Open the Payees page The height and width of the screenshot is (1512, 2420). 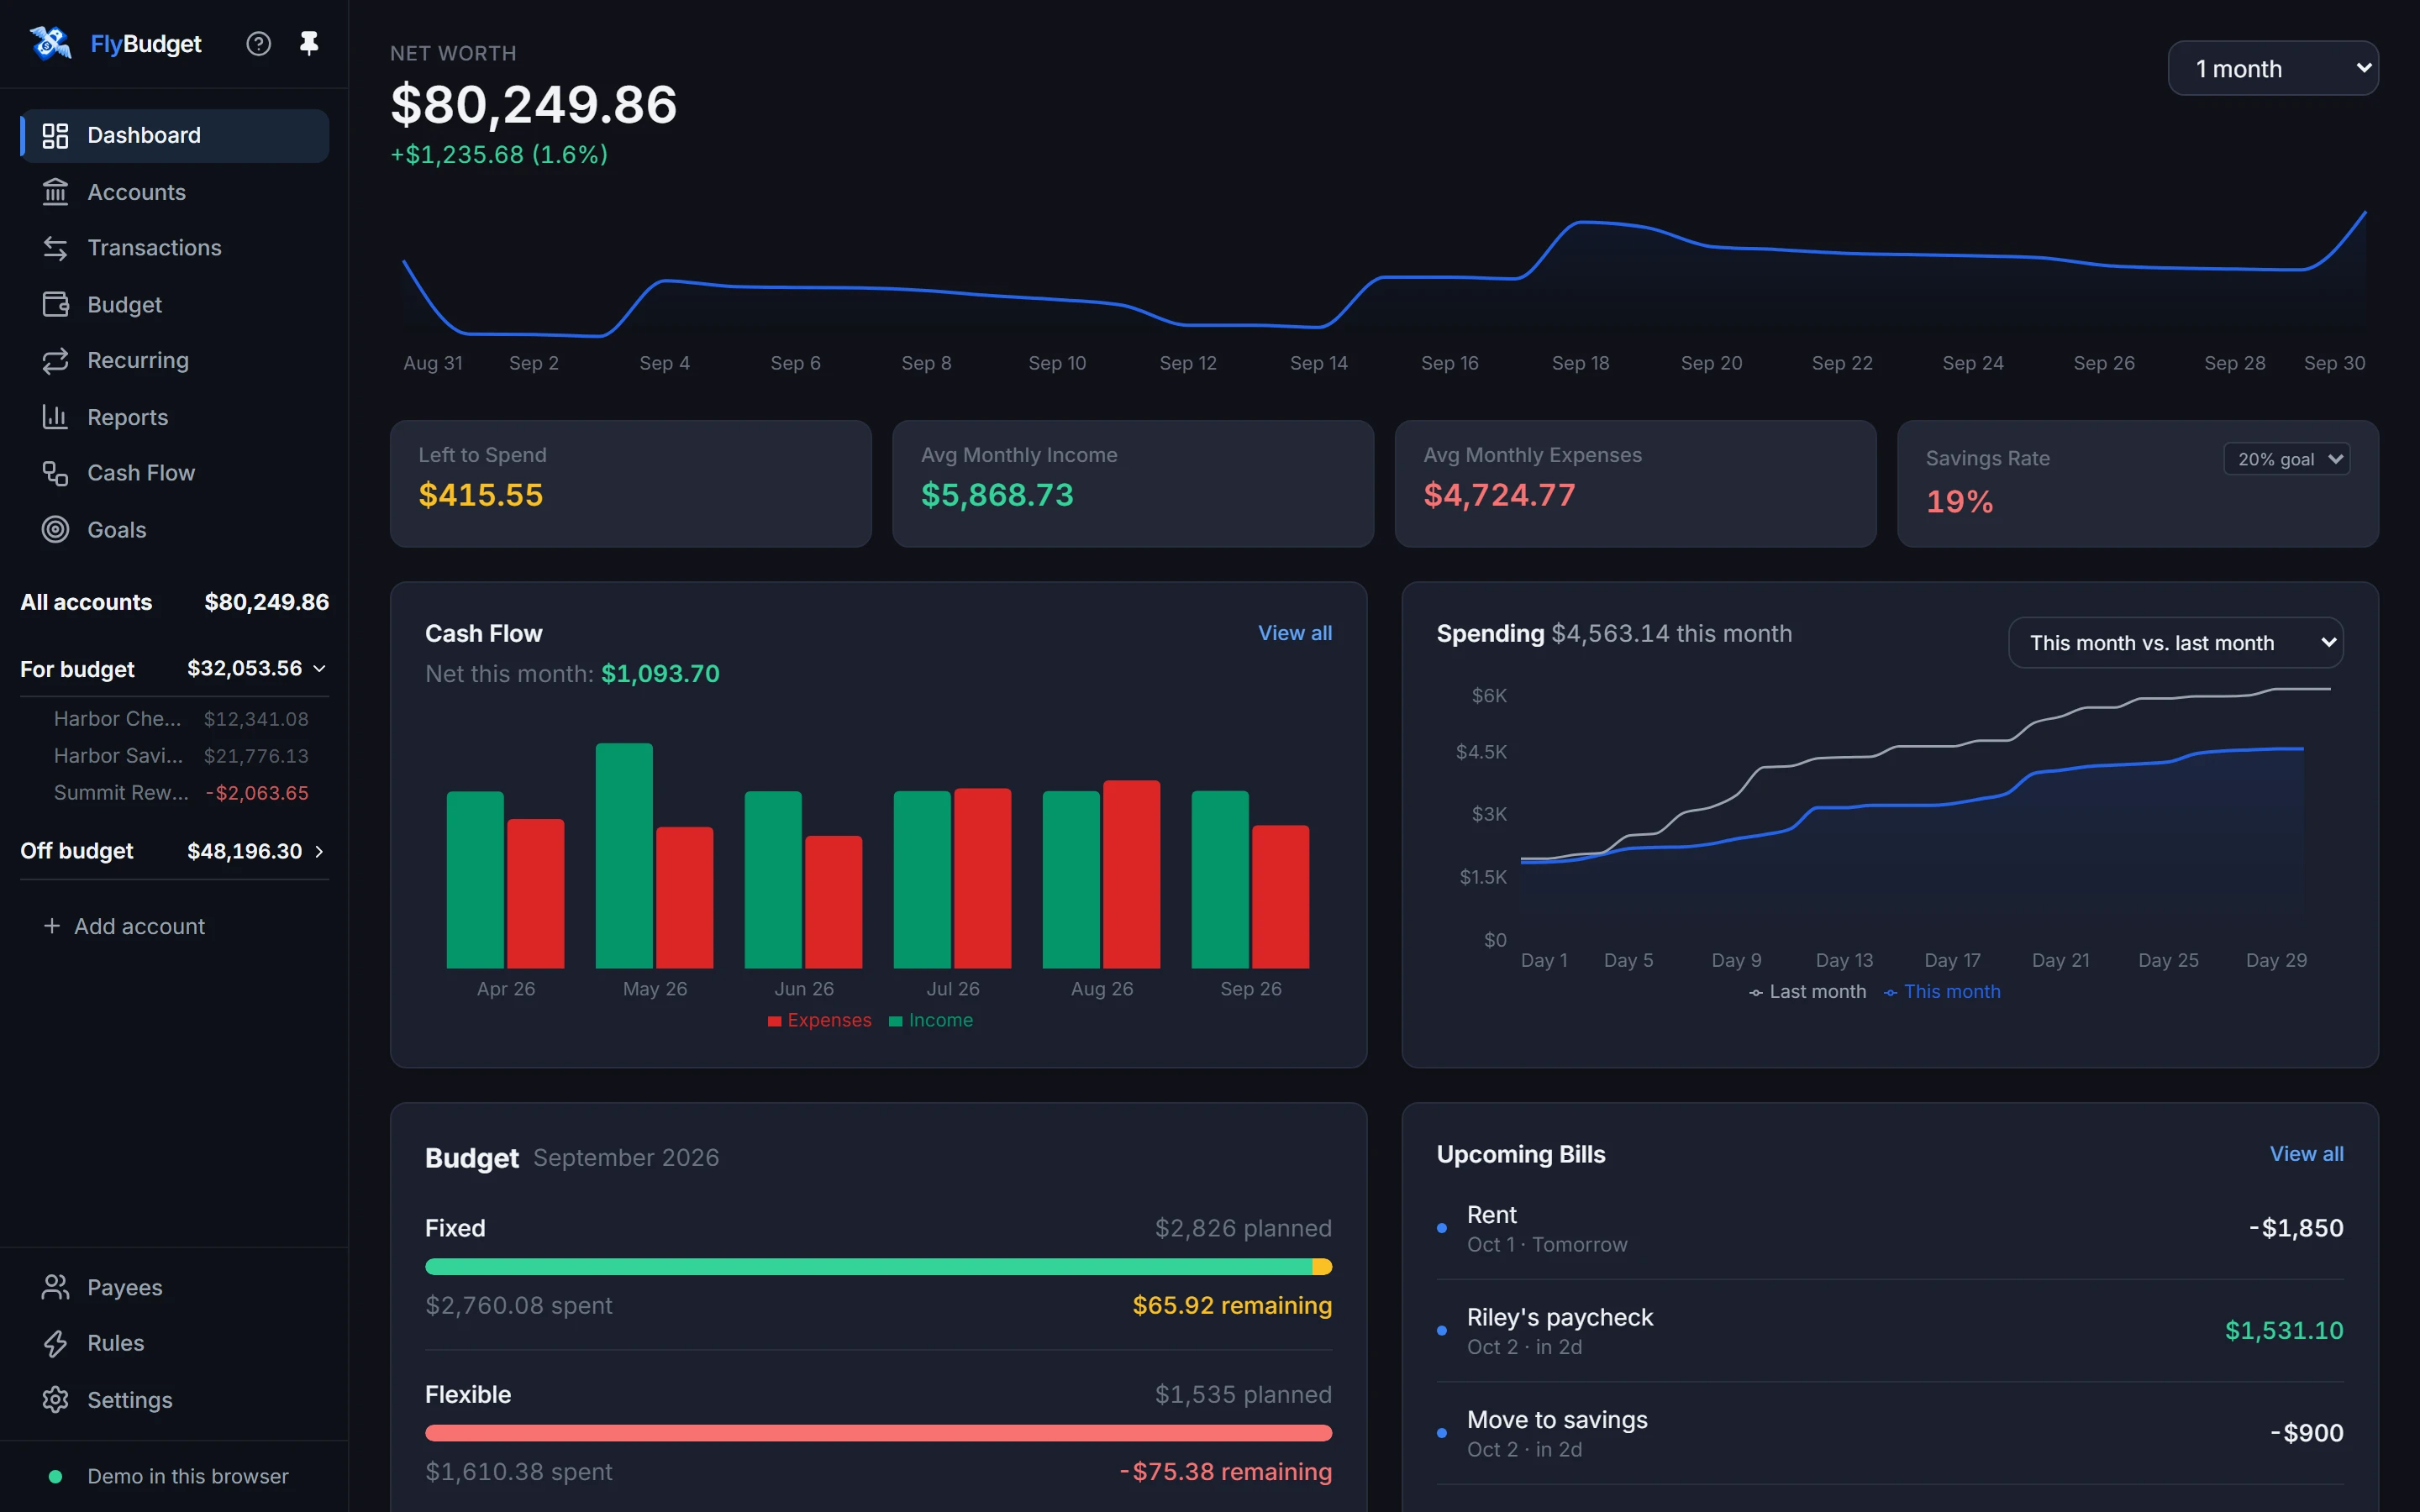pos(175,1287)
